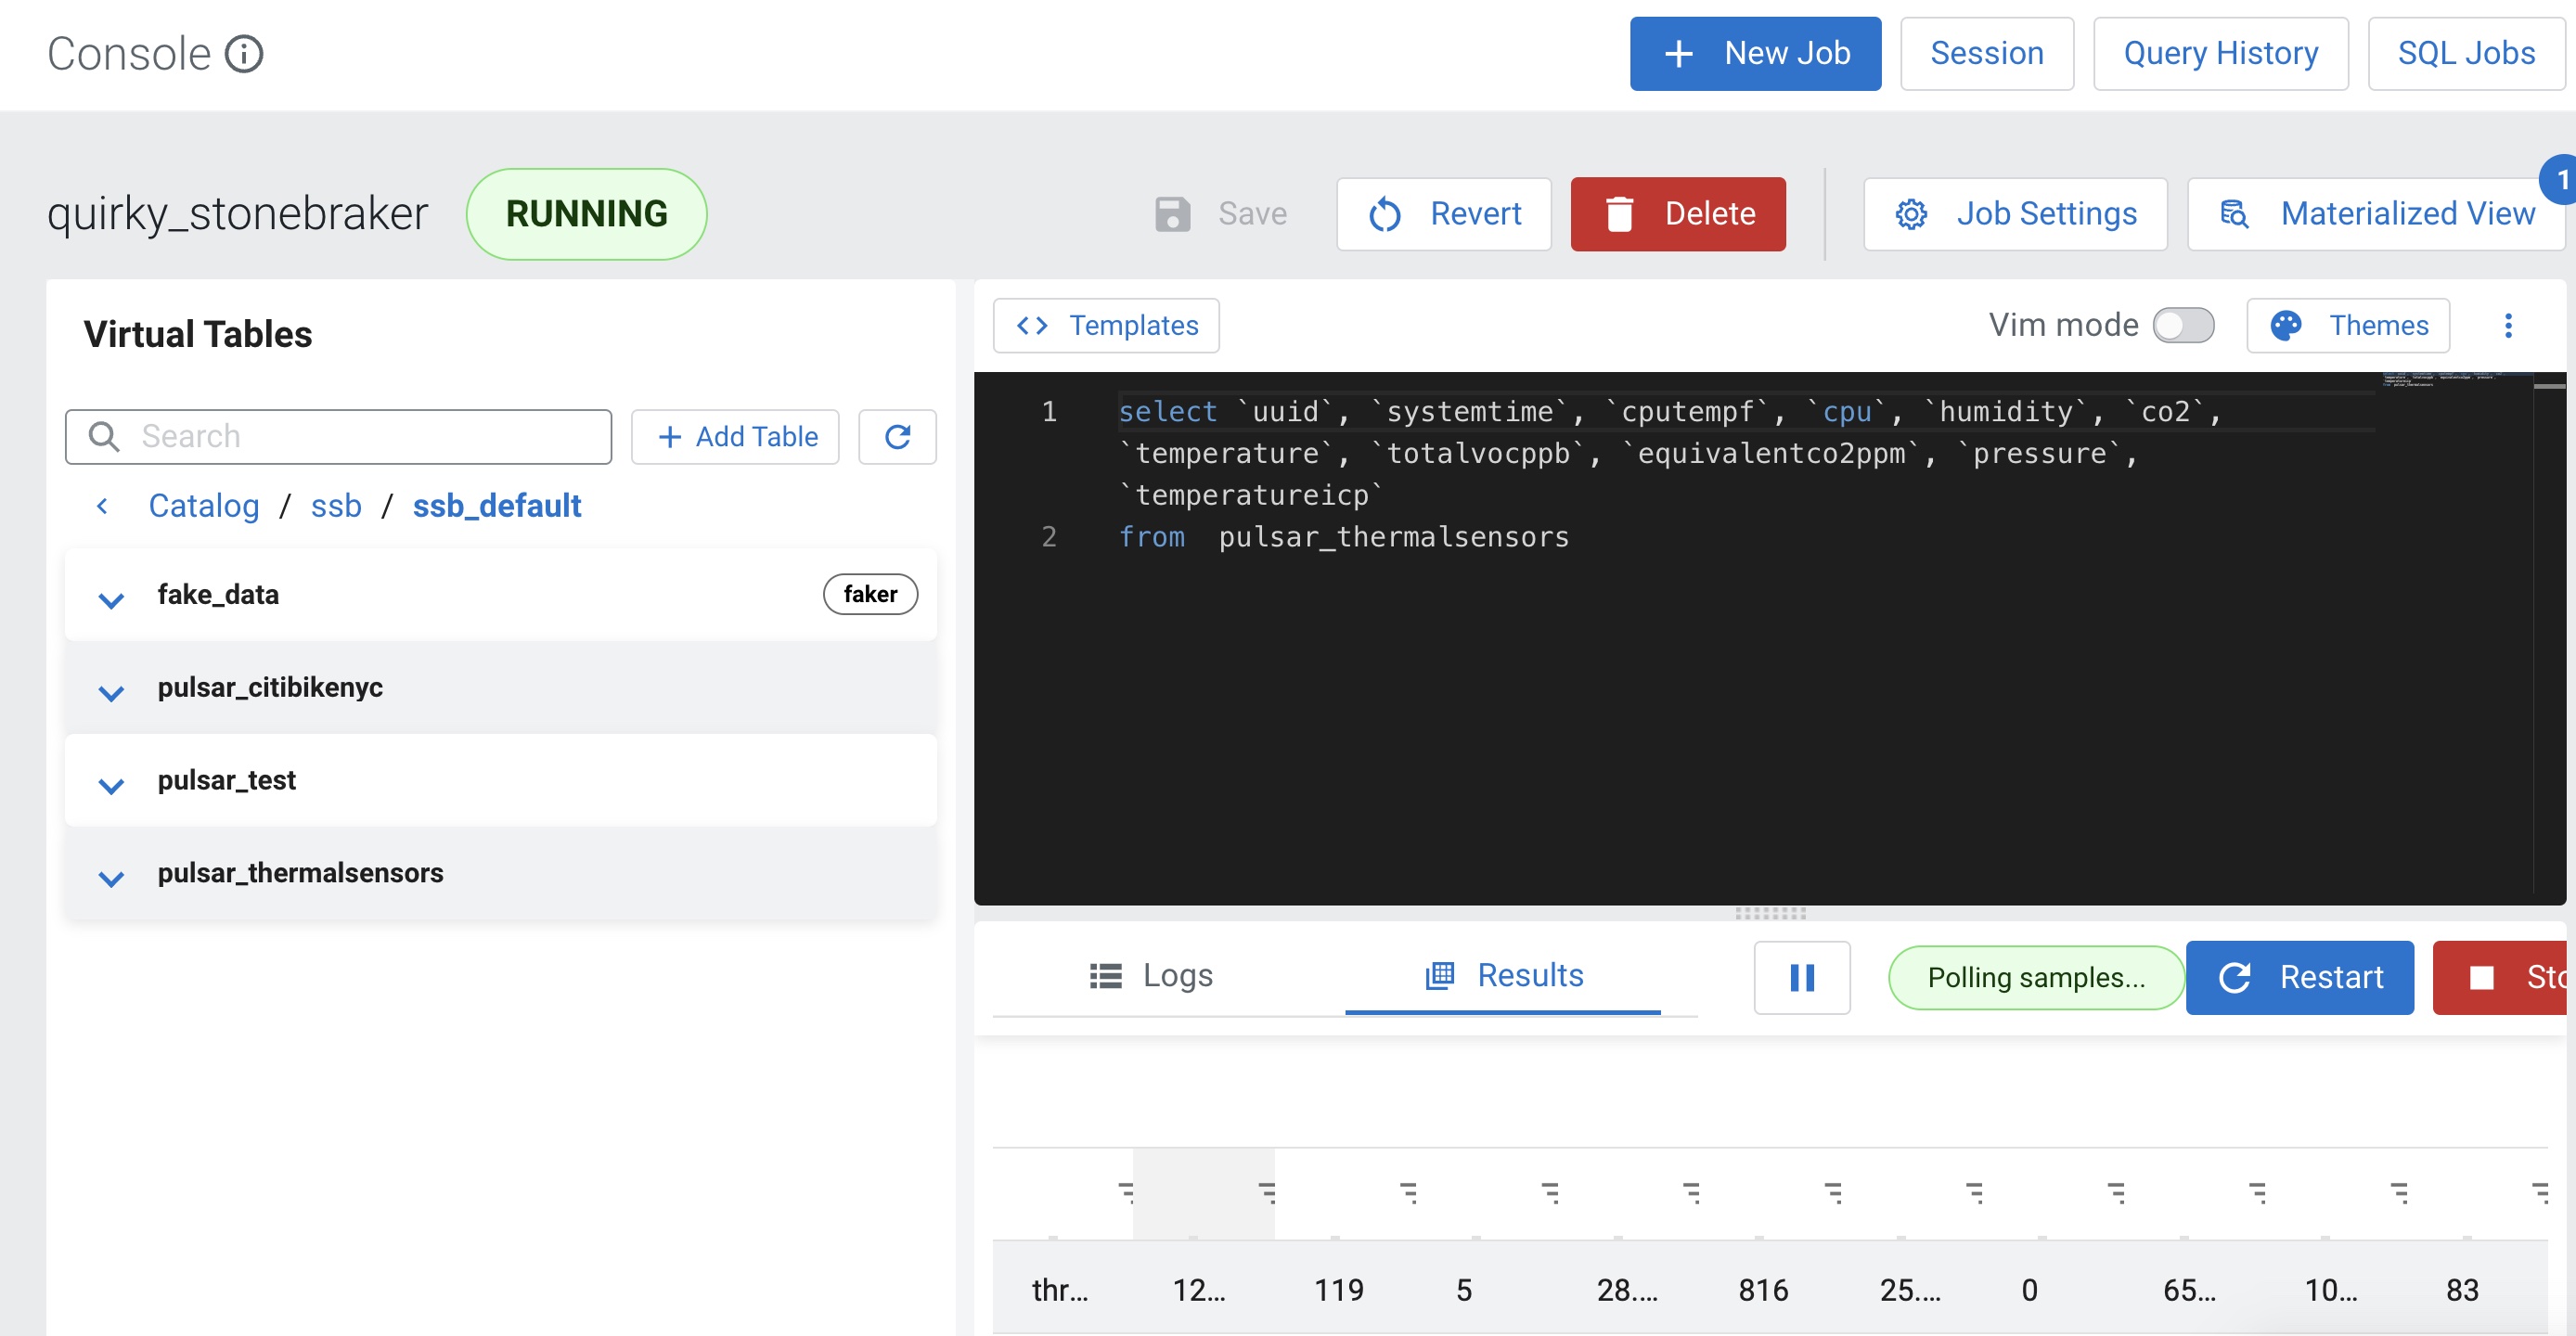Pause results sampling
The height and width of the screenshot is (1336, 2576).
(1802, 977)
